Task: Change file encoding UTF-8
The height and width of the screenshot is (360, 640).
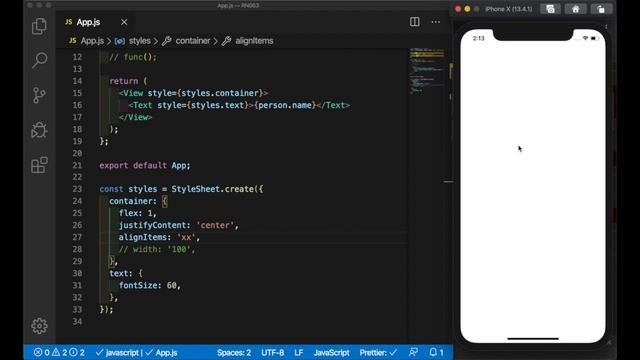Action: click(273, 352)
